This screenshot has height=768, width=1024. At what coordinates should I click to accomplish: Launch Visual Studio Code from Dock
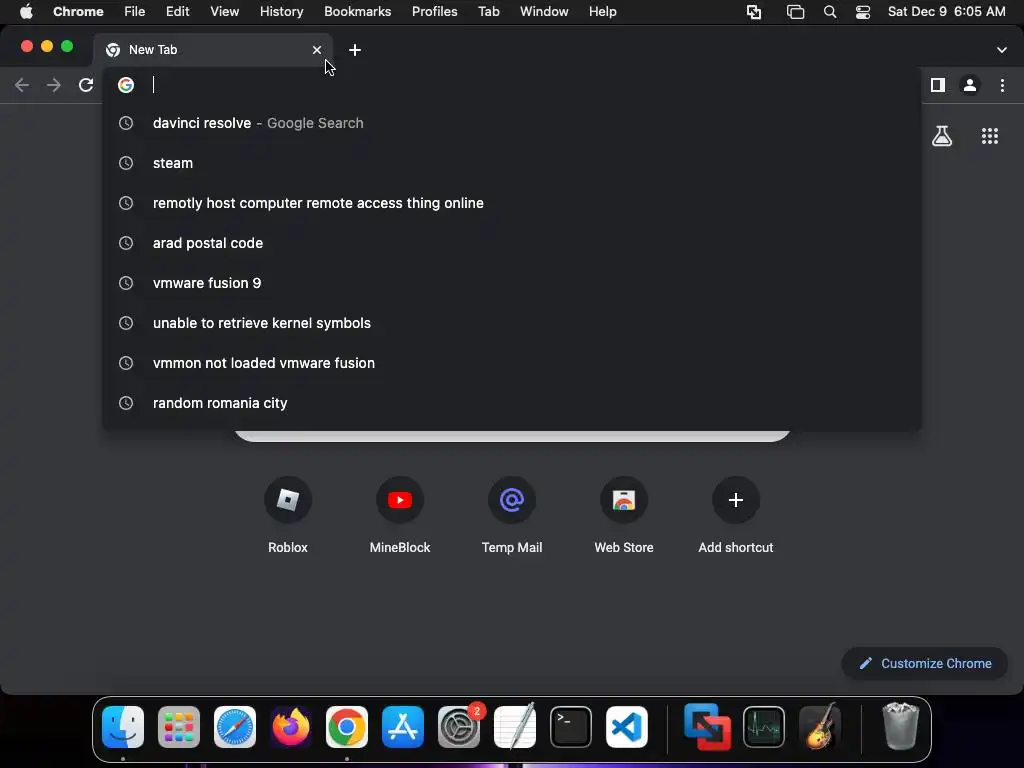(627, 727)
